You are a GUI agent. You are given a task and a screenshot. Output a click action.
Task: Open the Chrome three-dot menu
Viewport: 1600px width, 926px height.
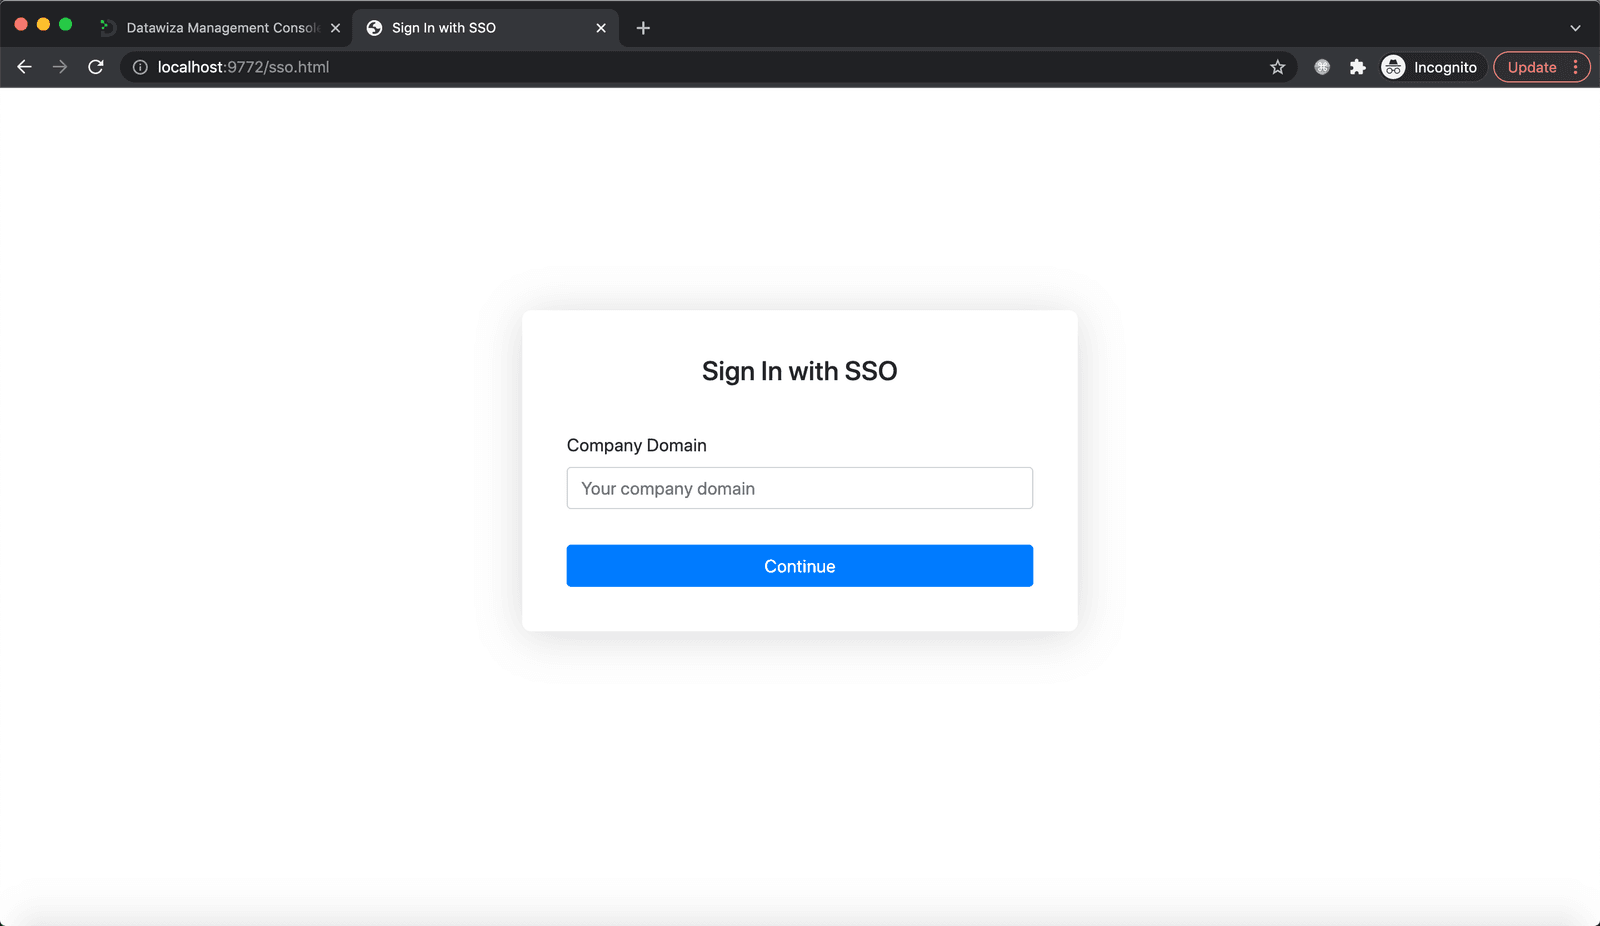tap(1575, 67)
